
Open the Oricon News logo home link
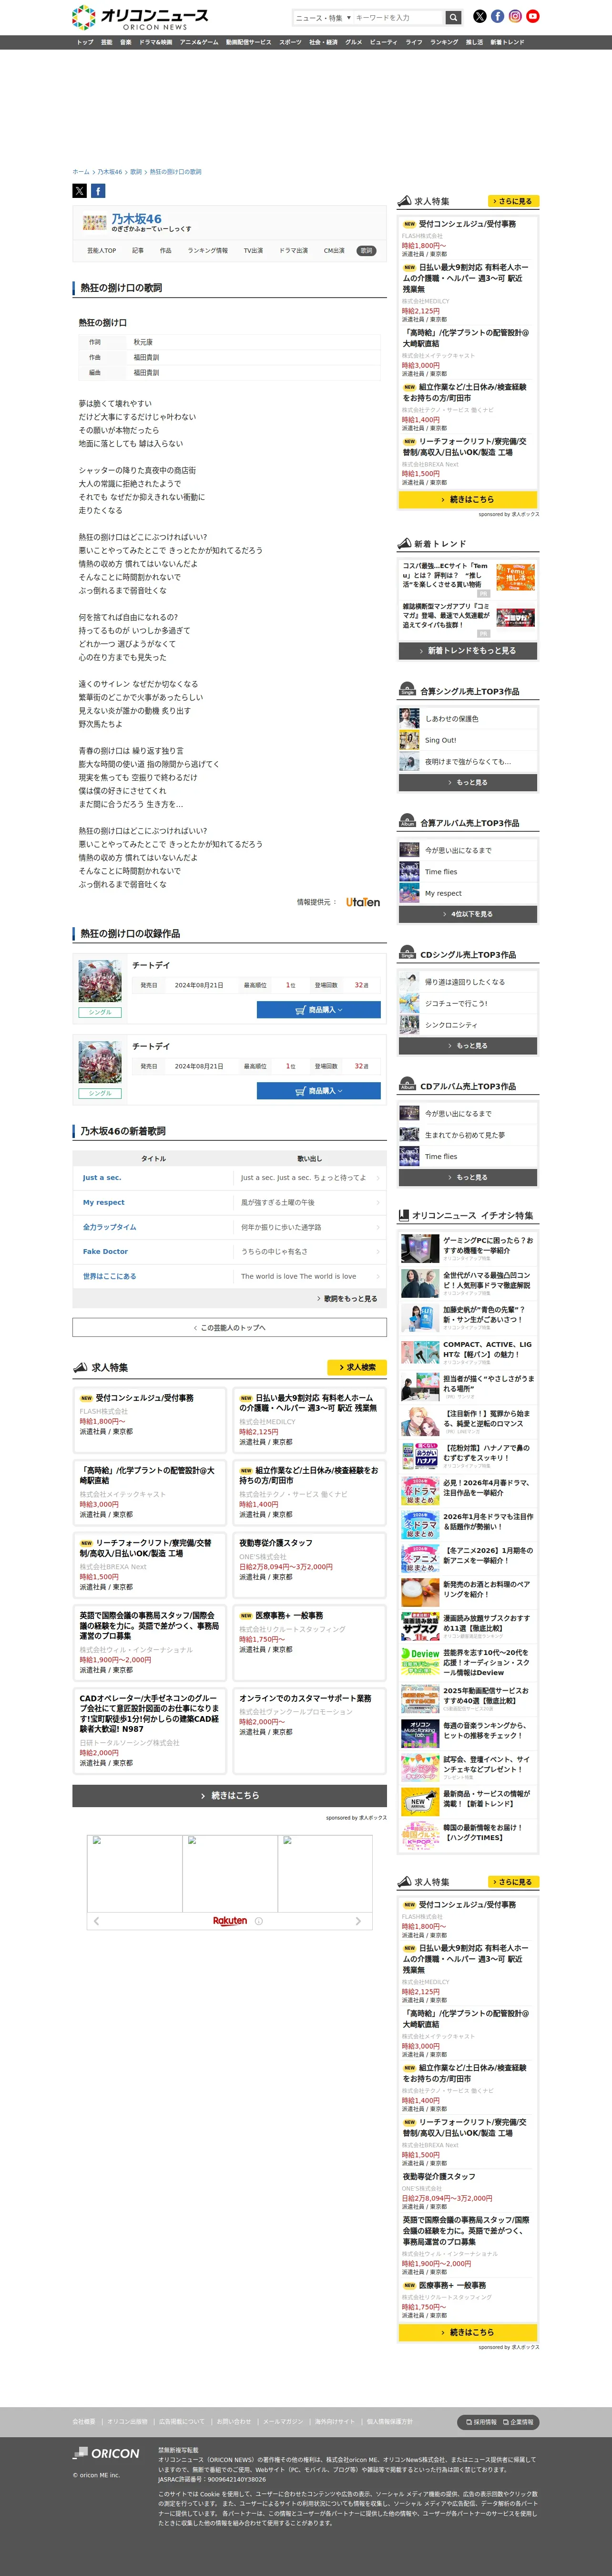click(x=140, y=17)
